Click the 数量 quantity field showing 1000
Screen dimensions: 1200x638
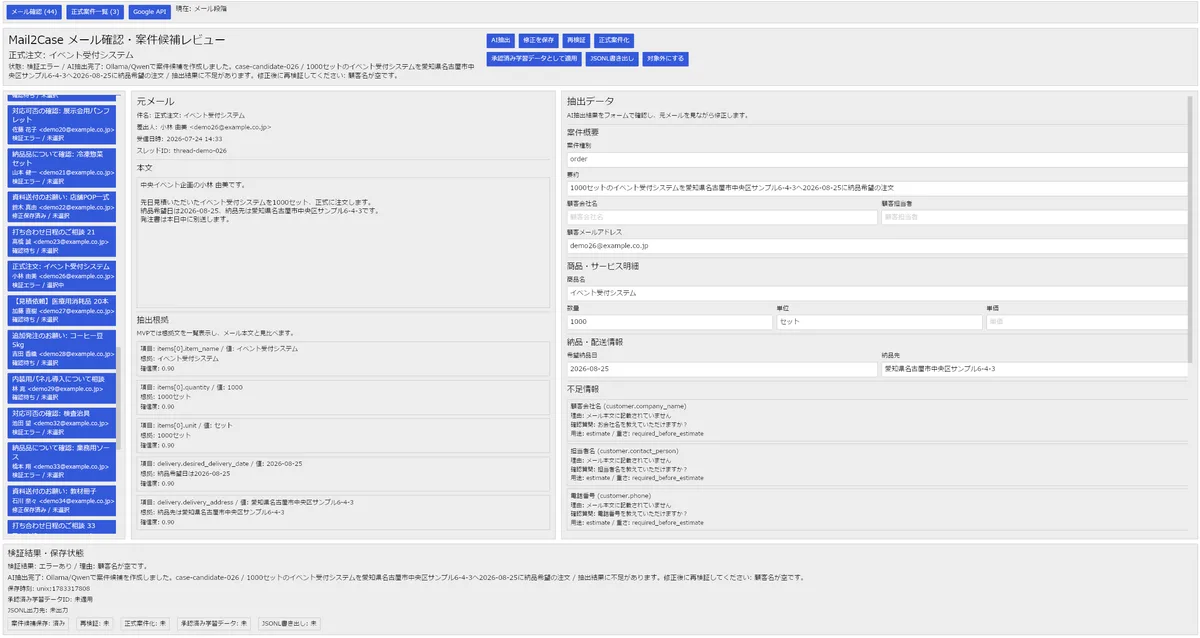coord(669,322)
